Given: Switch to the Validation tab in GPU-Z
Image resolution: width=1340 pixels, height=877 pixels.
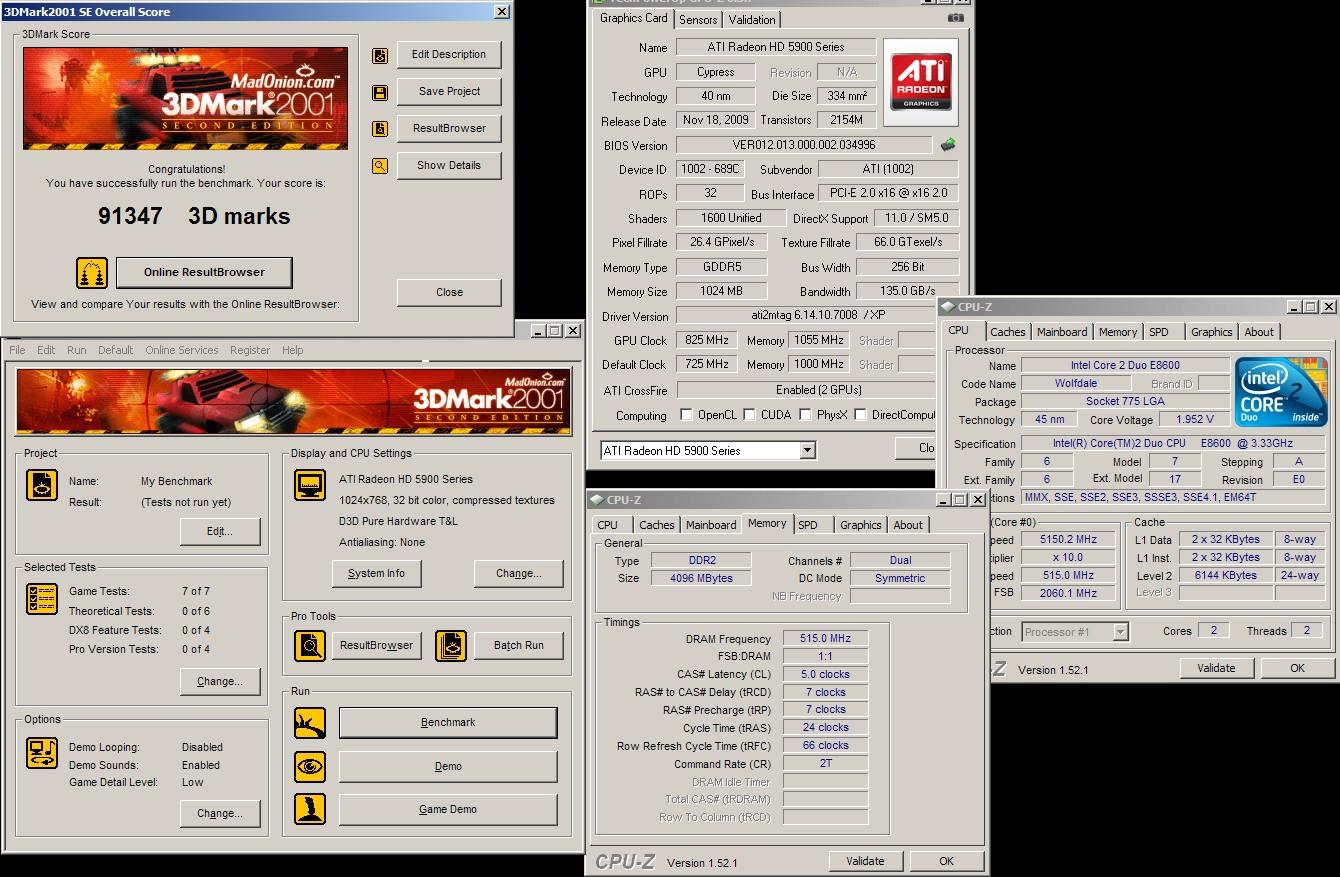Looking at the screenshot, I should (x=752, y=20).
